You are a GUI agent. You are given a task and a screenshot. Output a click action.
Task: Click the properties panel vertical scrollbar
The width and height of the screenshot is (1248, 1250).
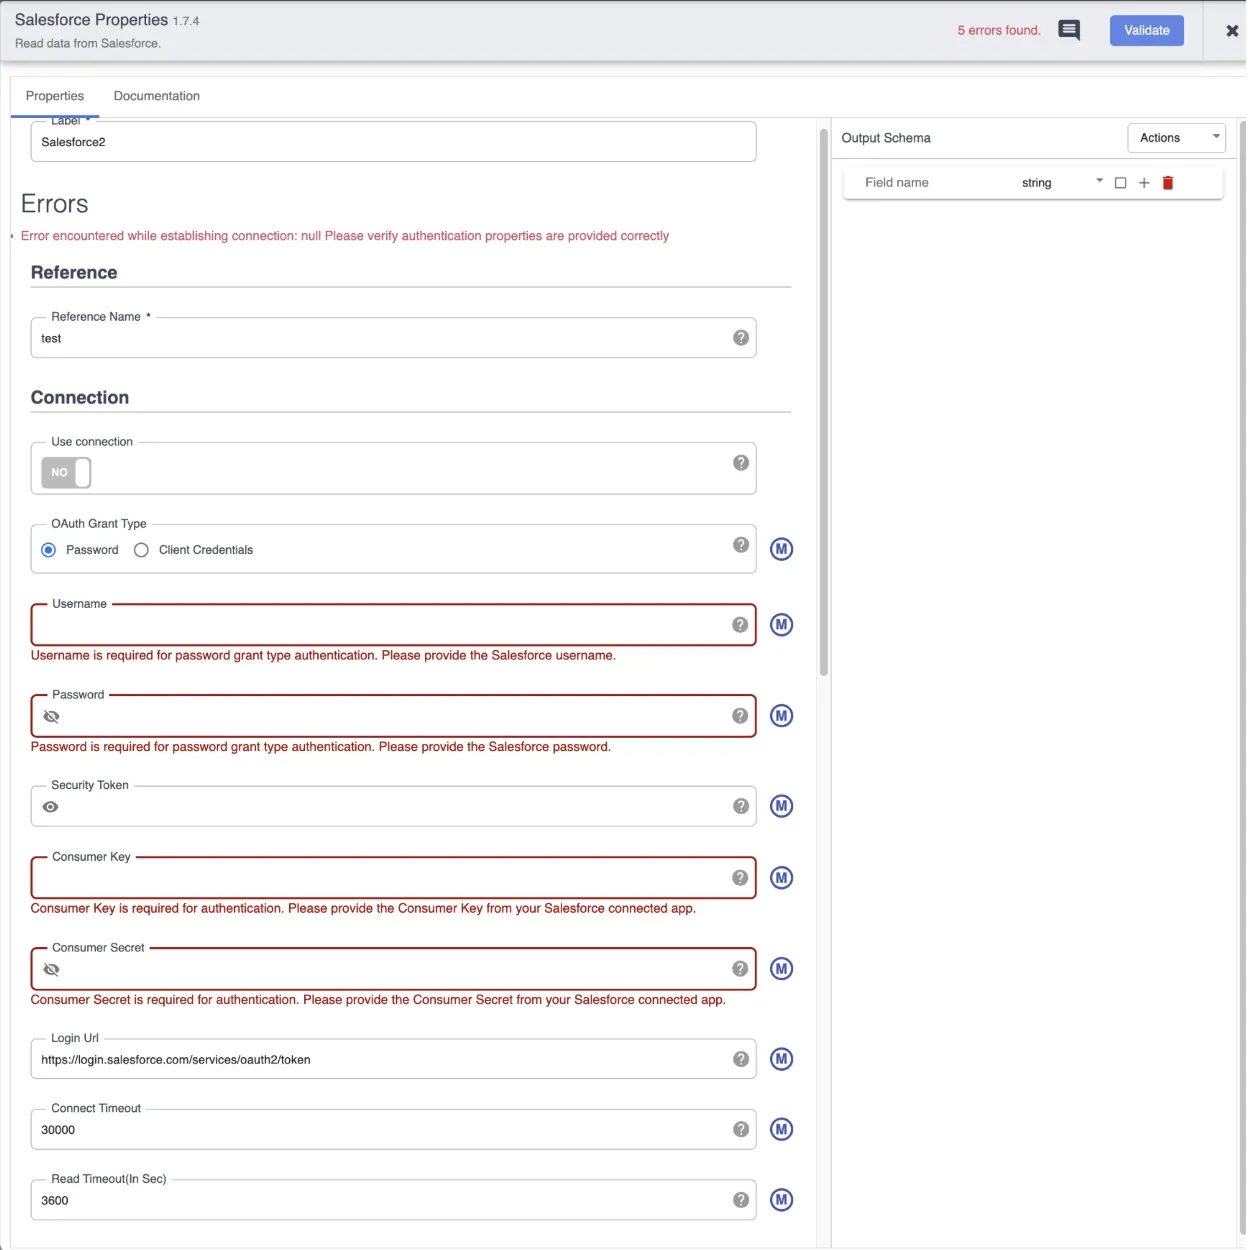(824, 402)
